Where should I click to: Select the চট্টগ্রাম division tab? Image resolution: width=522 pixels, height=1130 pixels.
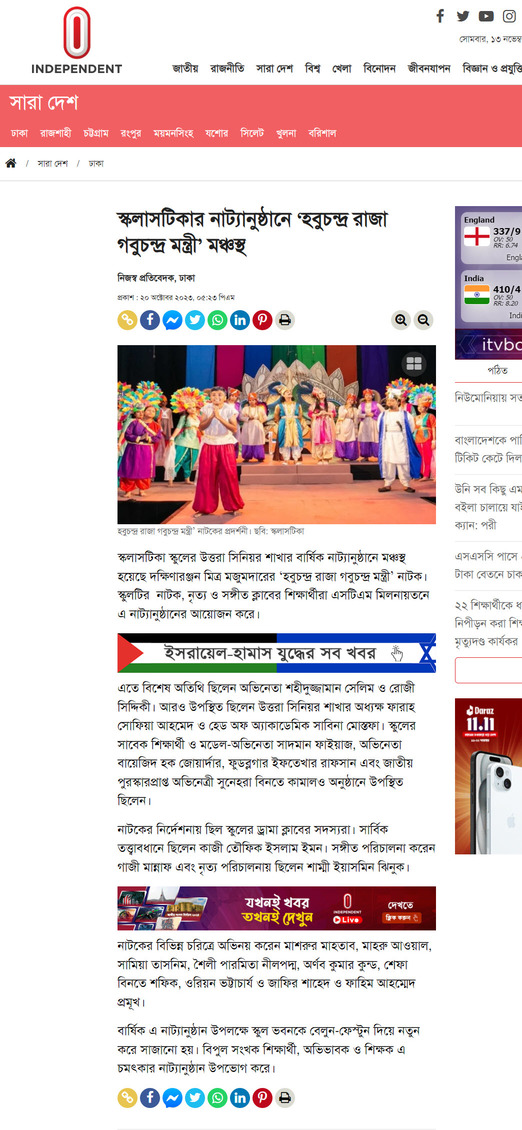(96, 133)
